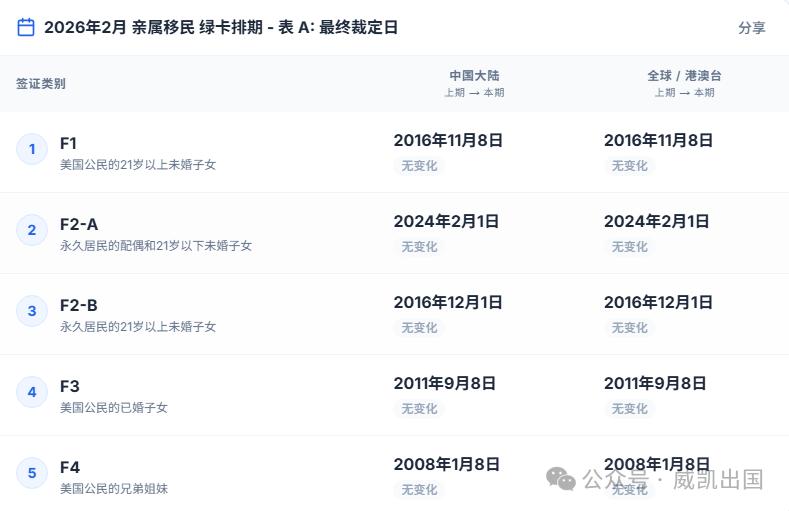The height and width of the screenshot is (511, 789).
Task: Click F3 中国大陆 date 2011年9月8日
Action: [x=445, y=383]
